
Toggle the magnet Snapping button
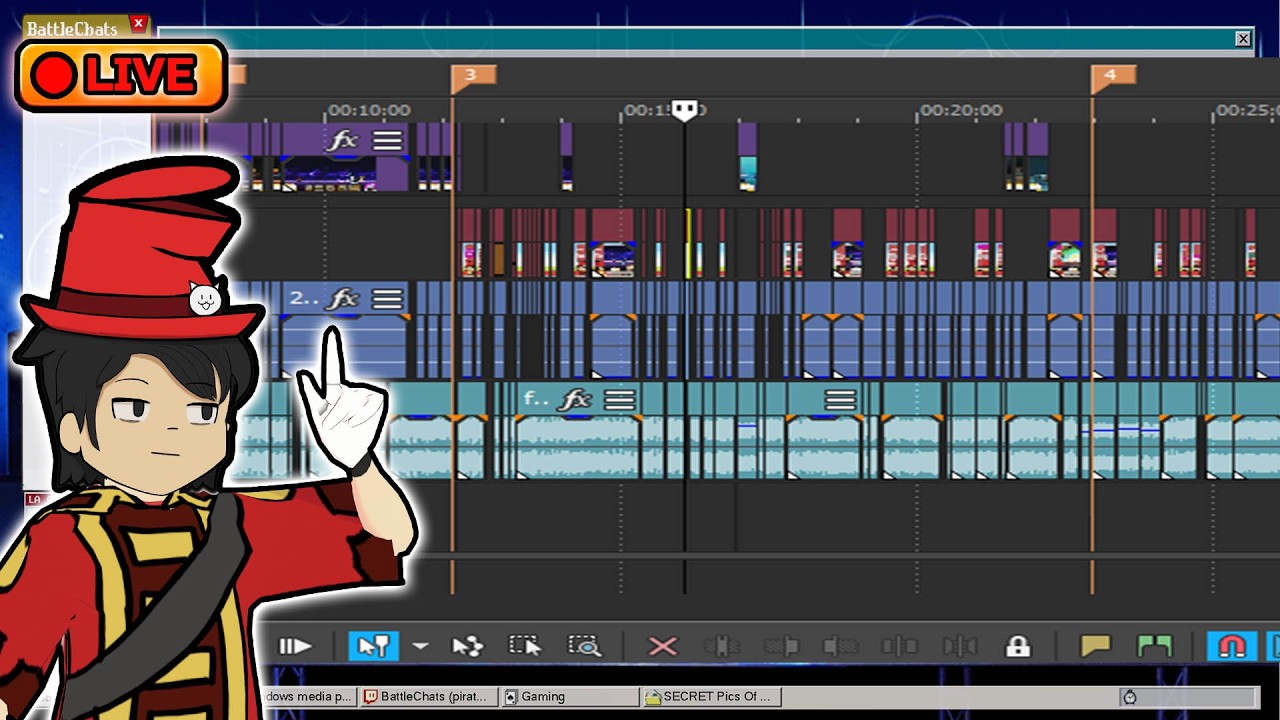(1232, 646)
